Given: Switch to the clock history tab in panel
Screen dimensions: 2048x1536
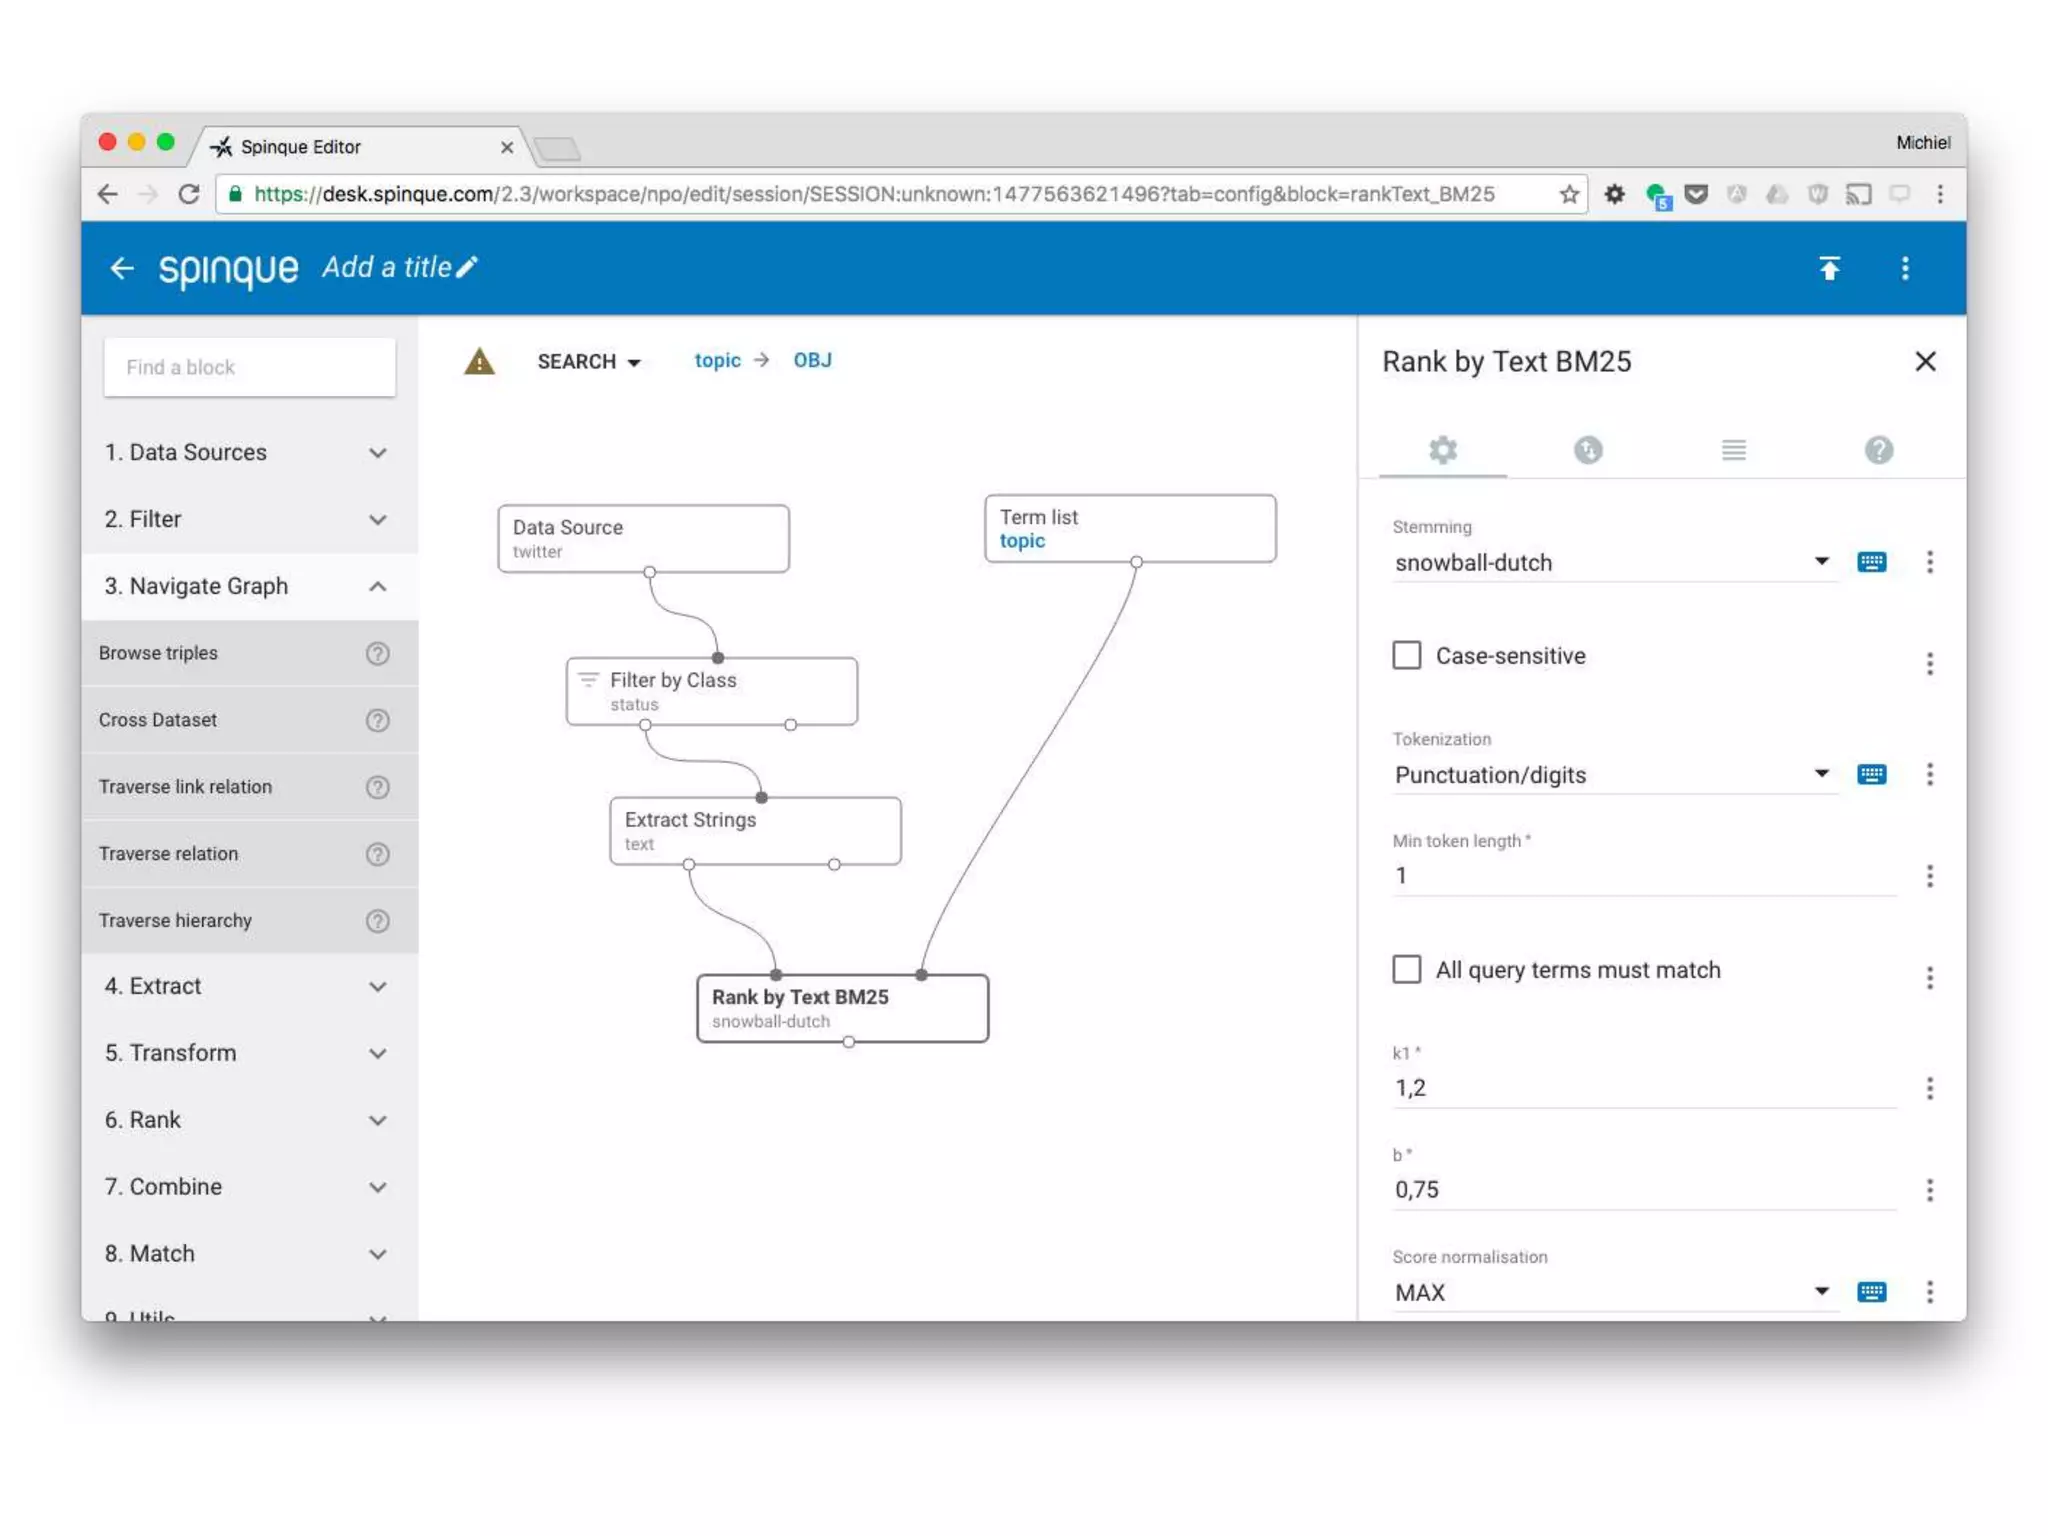Looking at the screenshot, I should tap(1588, 450).
